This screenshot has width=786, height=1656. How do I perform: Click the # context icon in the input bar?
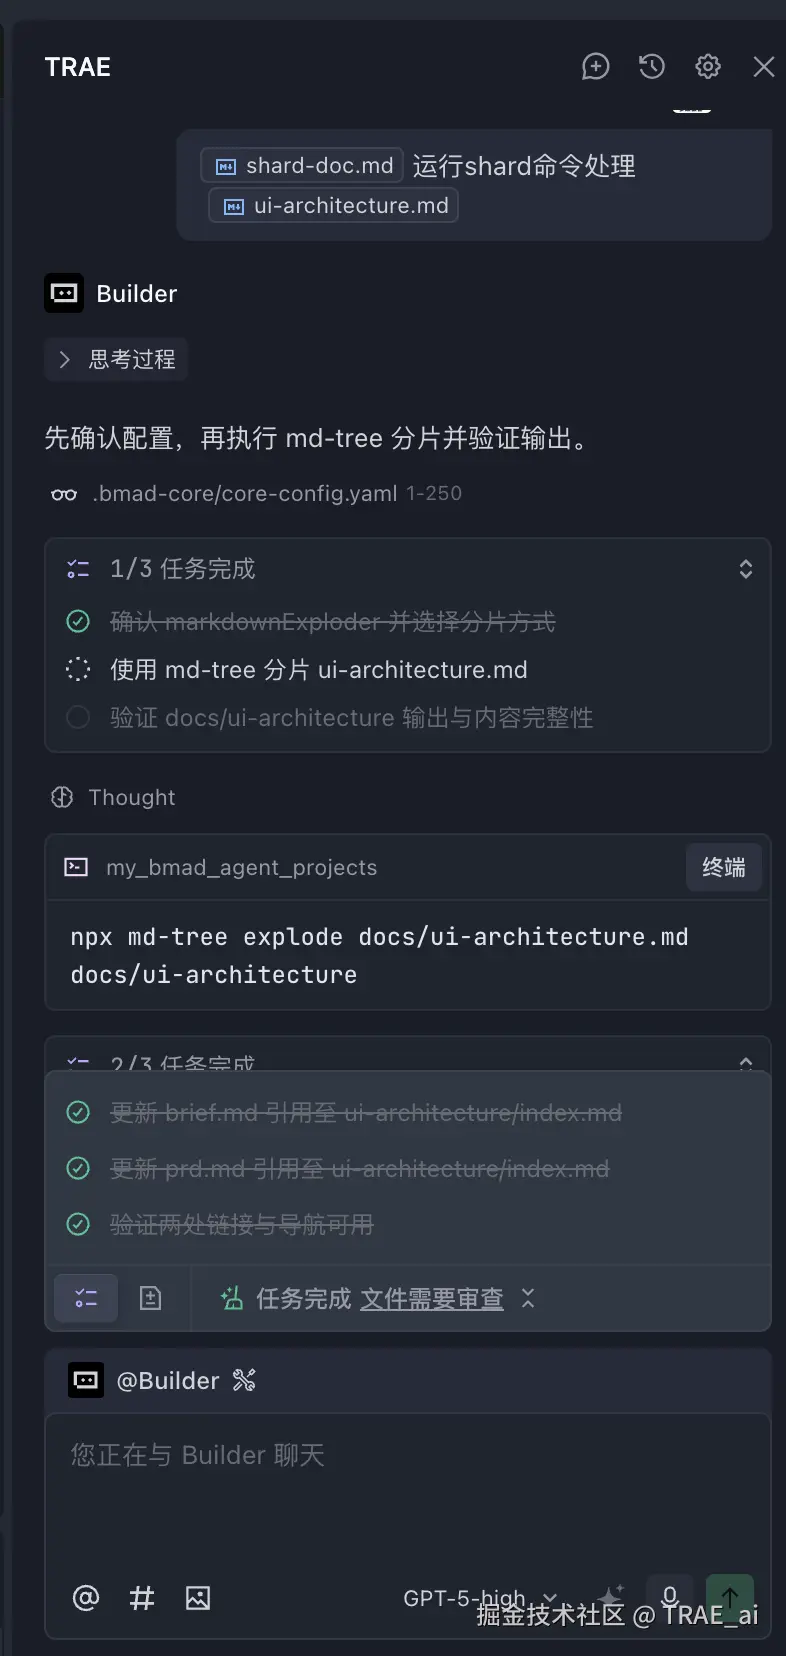tap(142, 1598)
